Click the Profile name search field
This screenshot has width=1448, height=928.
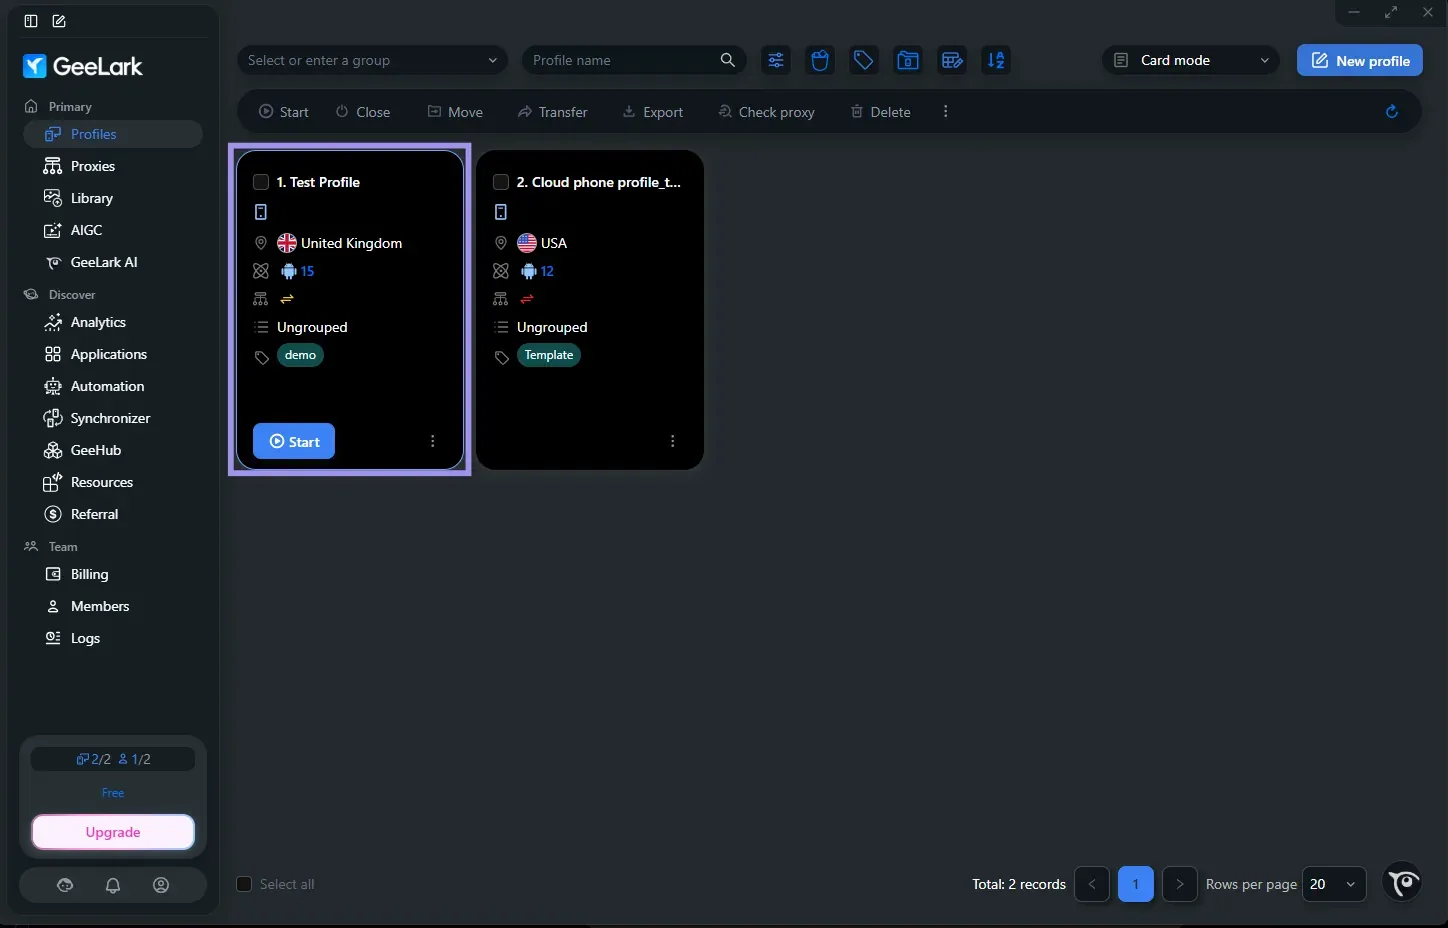pyautogui.click(x=624, y=60)
